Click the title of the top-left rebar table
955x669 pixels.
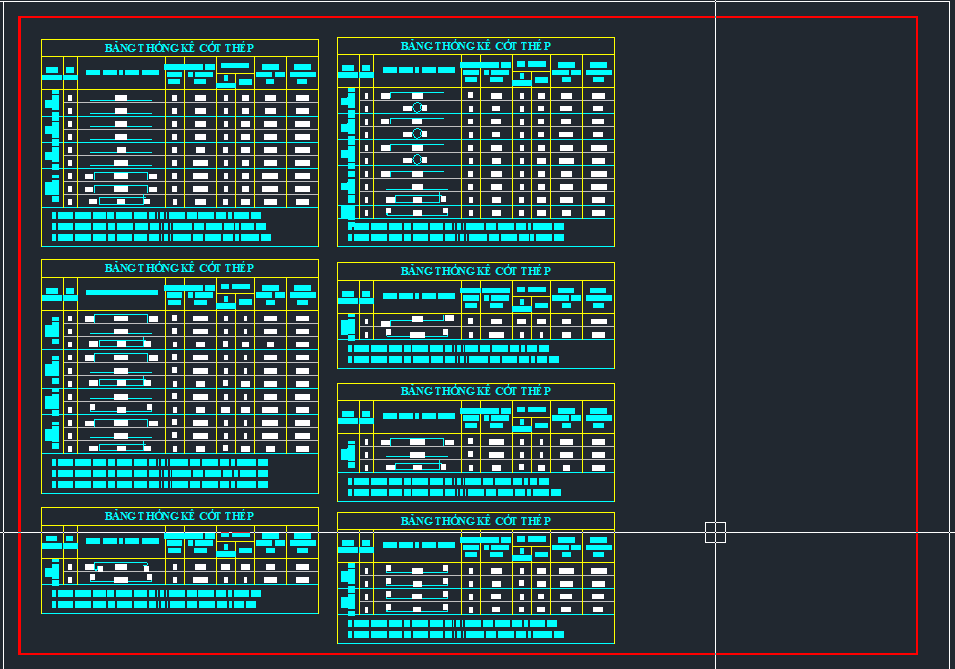tap(180, 48)
